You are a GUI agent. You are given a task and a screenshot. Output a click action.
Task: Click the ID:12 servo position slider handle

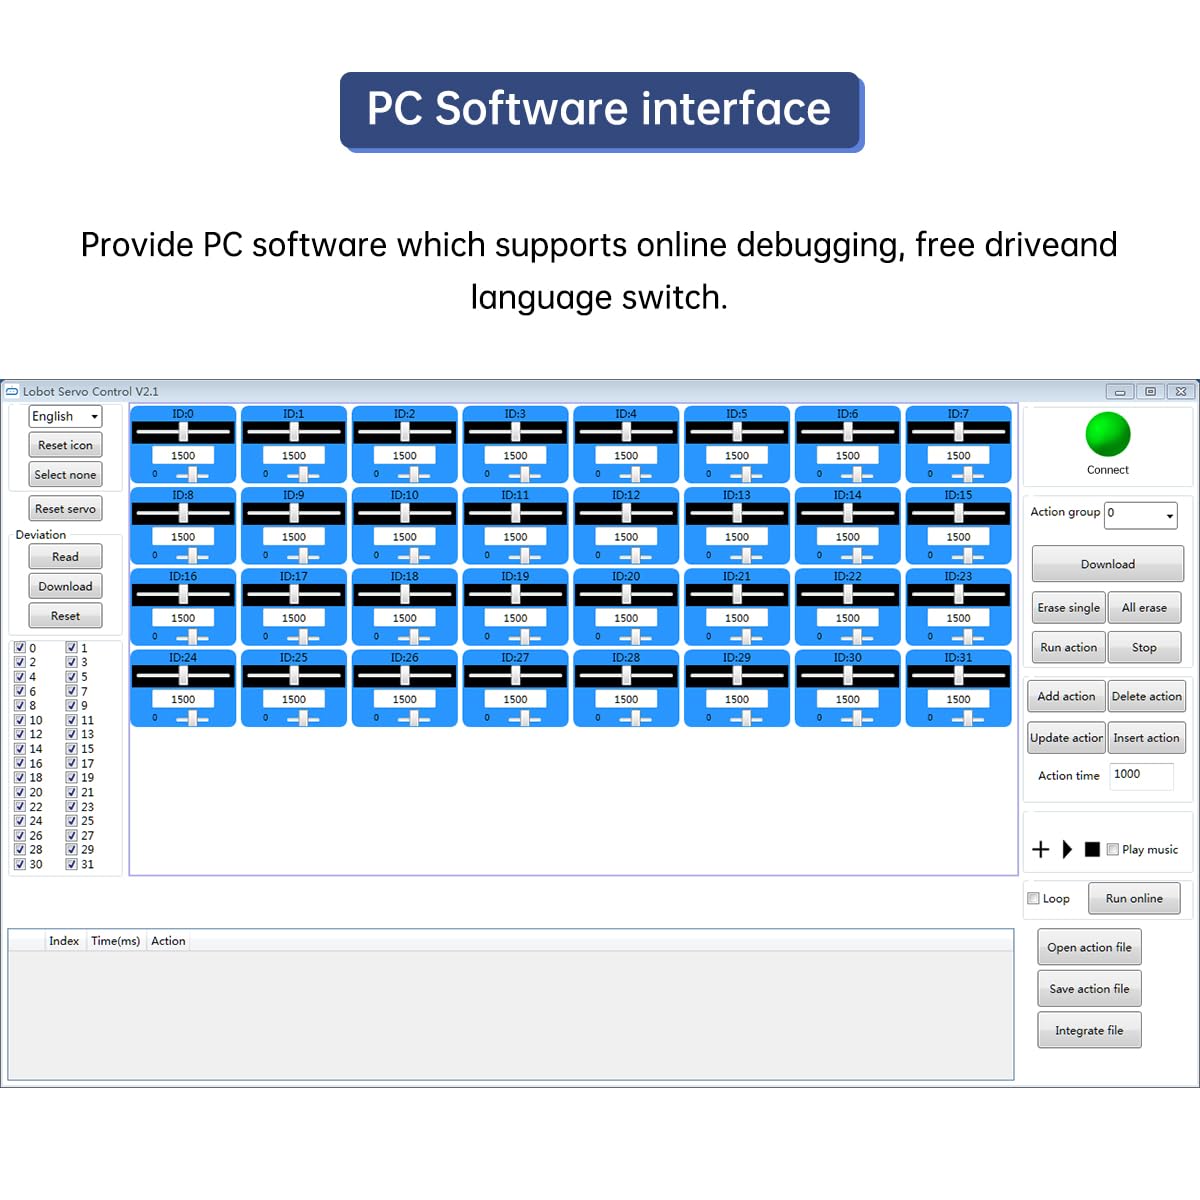626,512
